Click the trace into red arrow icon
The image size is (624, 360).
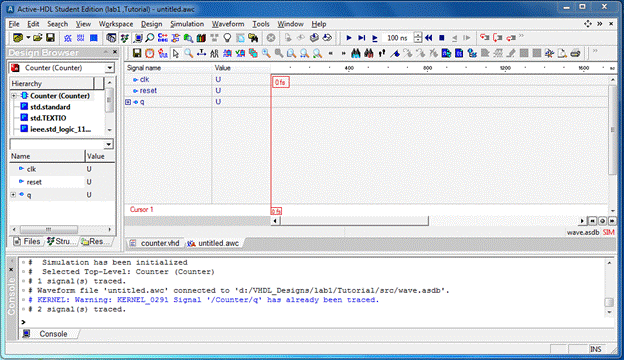tap(484, 38)
